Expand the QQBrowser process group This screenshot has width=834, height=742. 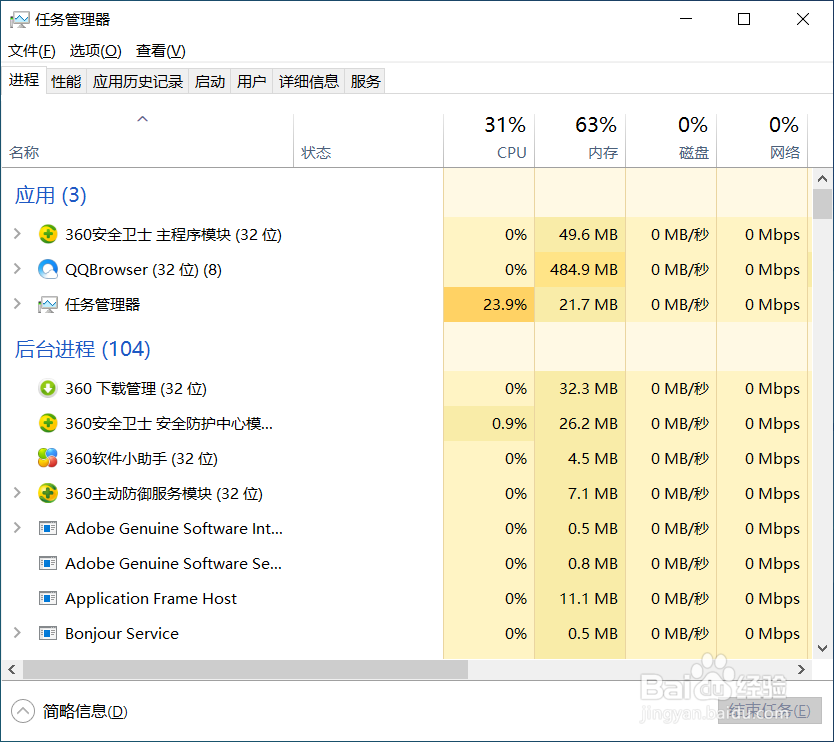(x=17, y=270)
